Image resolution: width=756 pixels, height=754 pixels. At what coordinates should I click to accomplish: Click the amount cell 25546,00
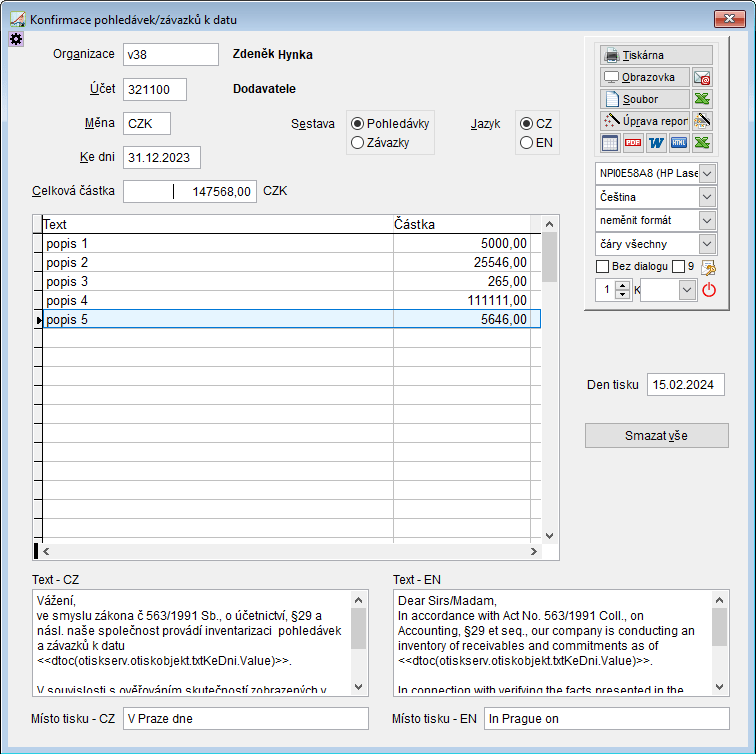click(x=462, y=262)
